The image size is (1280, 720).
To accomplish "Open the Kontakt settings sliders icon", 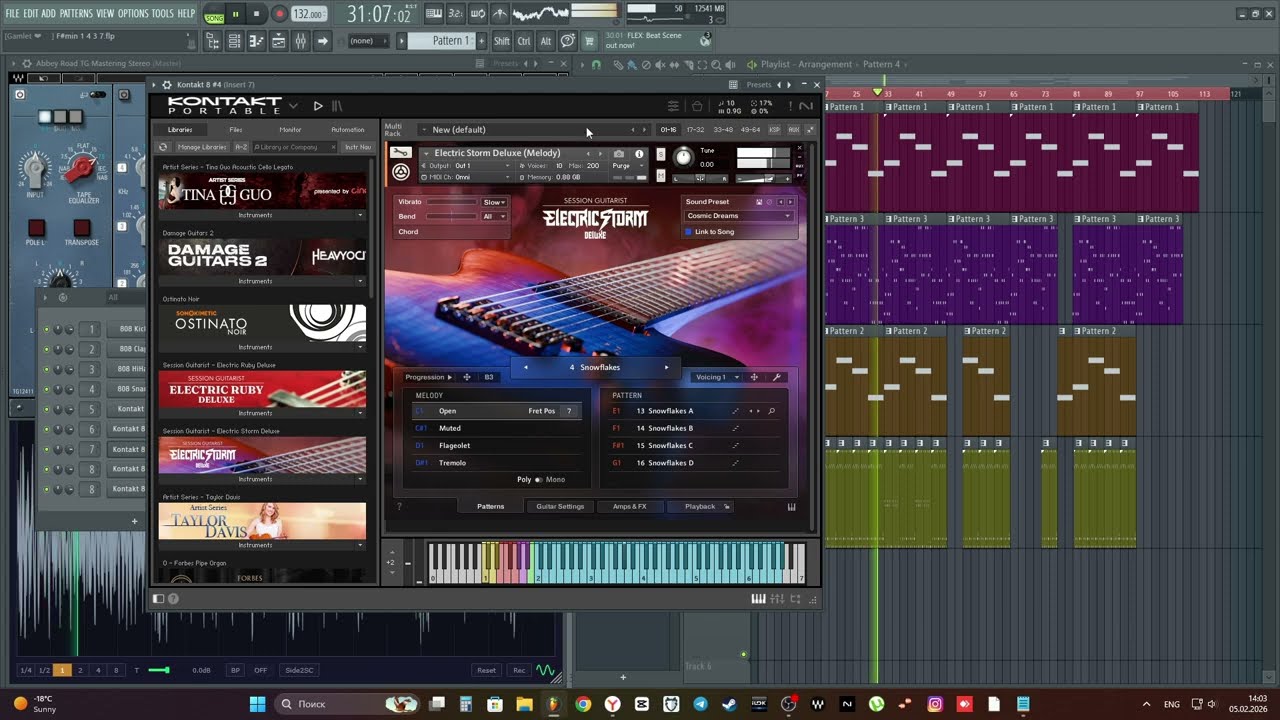I will point(673,106).
